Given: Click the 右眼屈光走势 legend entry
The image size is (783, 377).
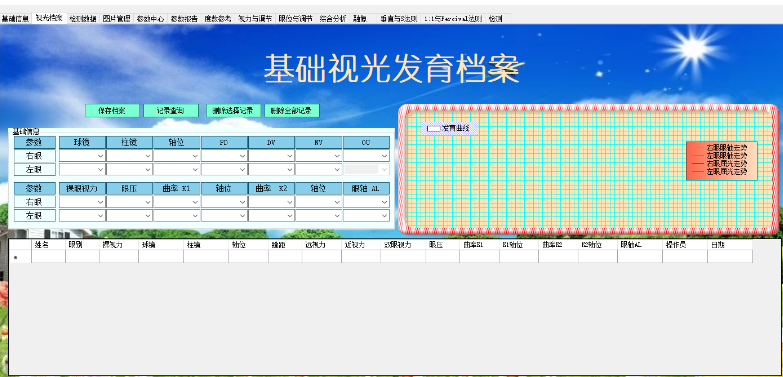Looking at the screenshot, I should tap(727, 163).
